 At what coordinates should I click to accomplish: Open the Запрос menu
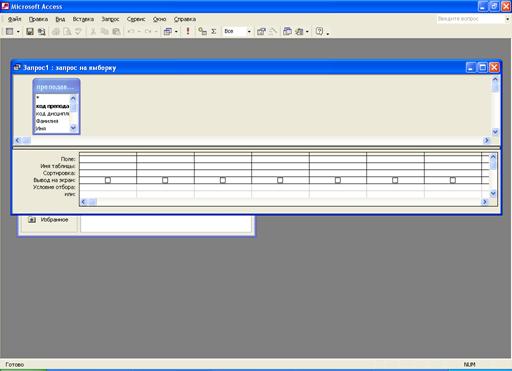point(110,19)
